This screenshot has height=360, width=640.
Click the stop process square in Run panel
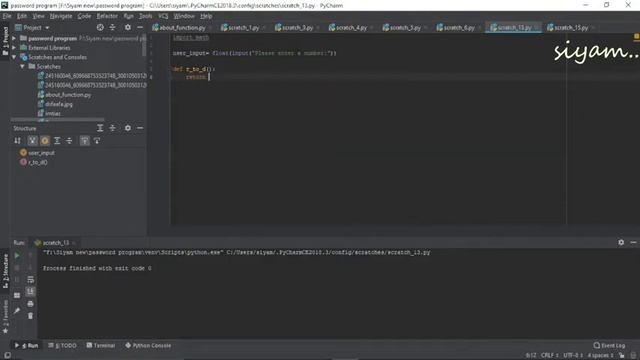coord(17,268)
